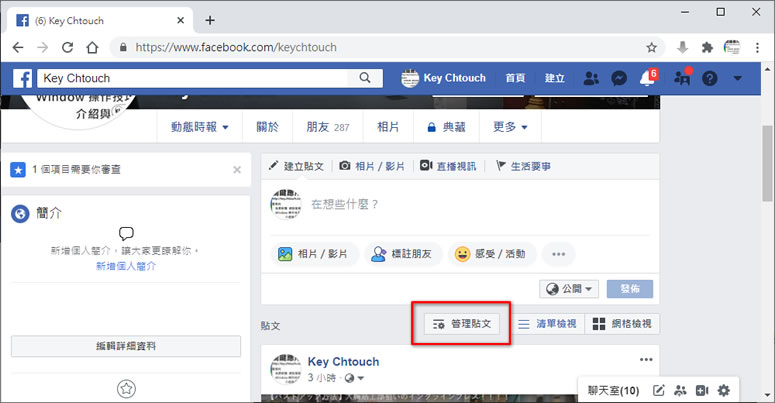The image size is (775, 403).
Task: Select 建立貼文 in composer header
Action: [x=296, y=166]
